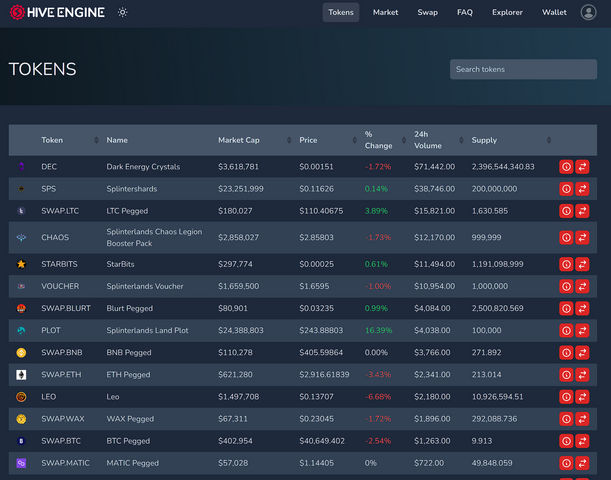
Task: Open the Explorer link
Action: [507, 12]
